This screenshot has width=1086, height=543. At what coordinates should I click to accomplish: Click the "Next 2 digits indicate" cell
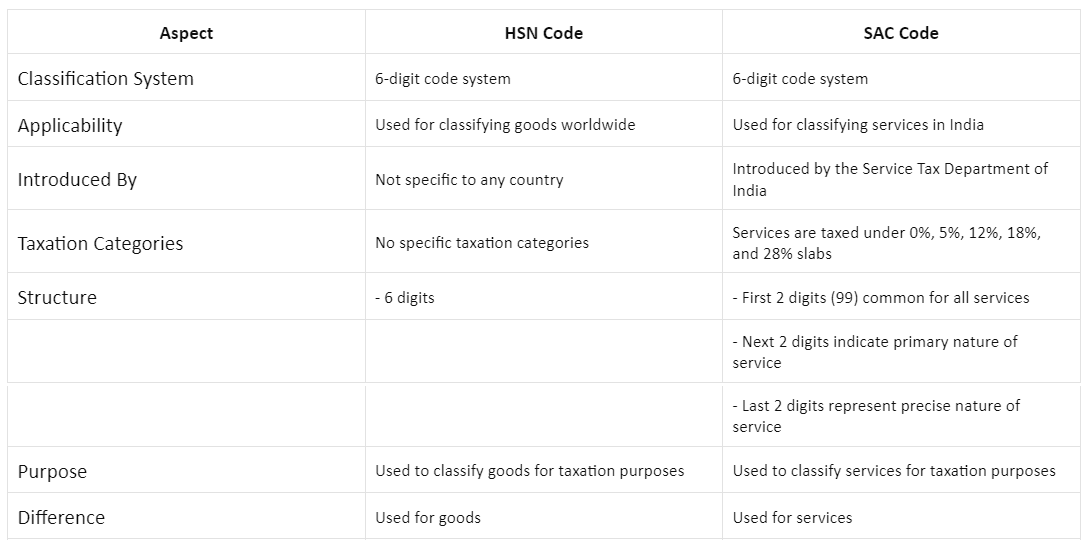click(875, 352)
